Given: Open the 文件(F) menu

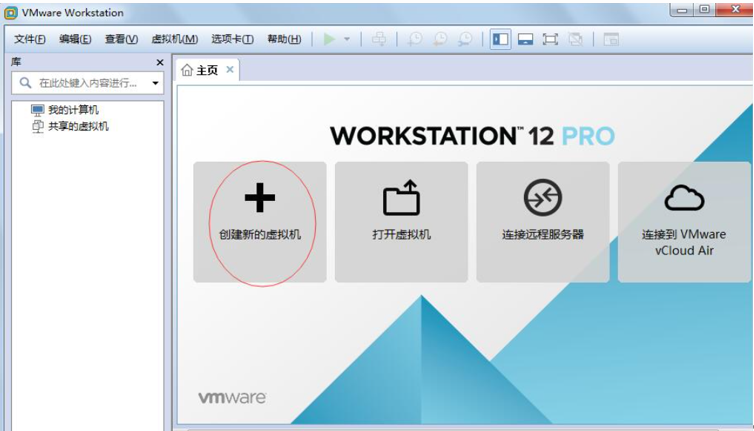Looking at the screenshot, I should click(x=30, y=39).
